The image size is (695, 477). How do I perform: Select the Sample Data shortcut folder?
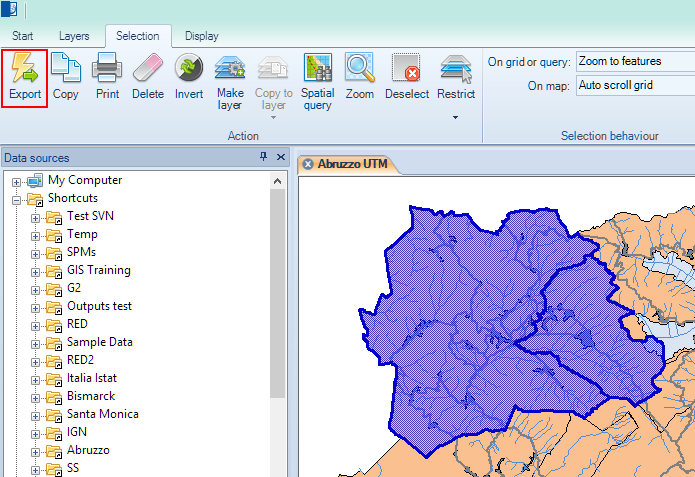[x=100, y=342]
